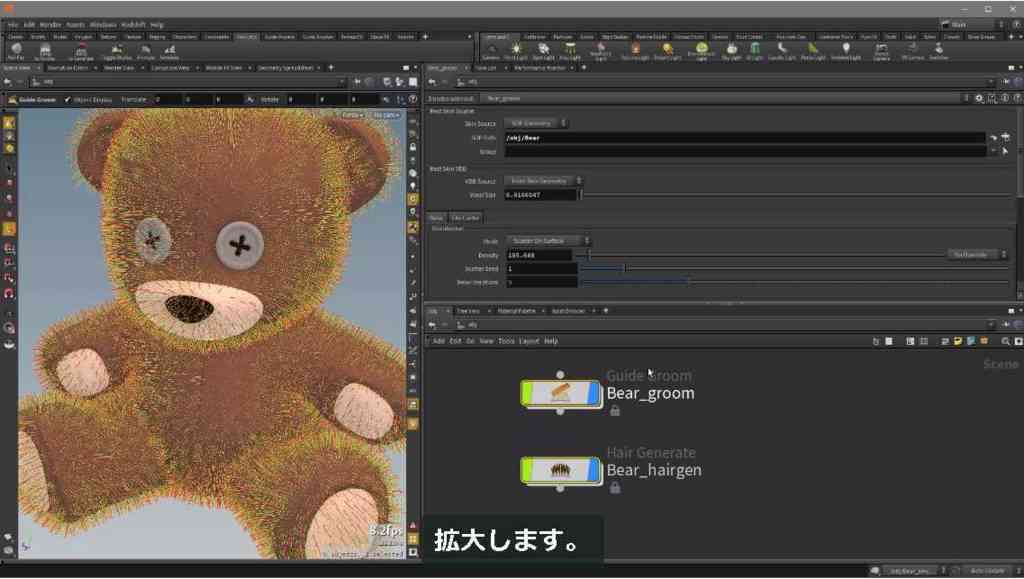Screen dimensions: 1024x579
Task: Select the Sky Light shelf tool
Action: (731, 51)
